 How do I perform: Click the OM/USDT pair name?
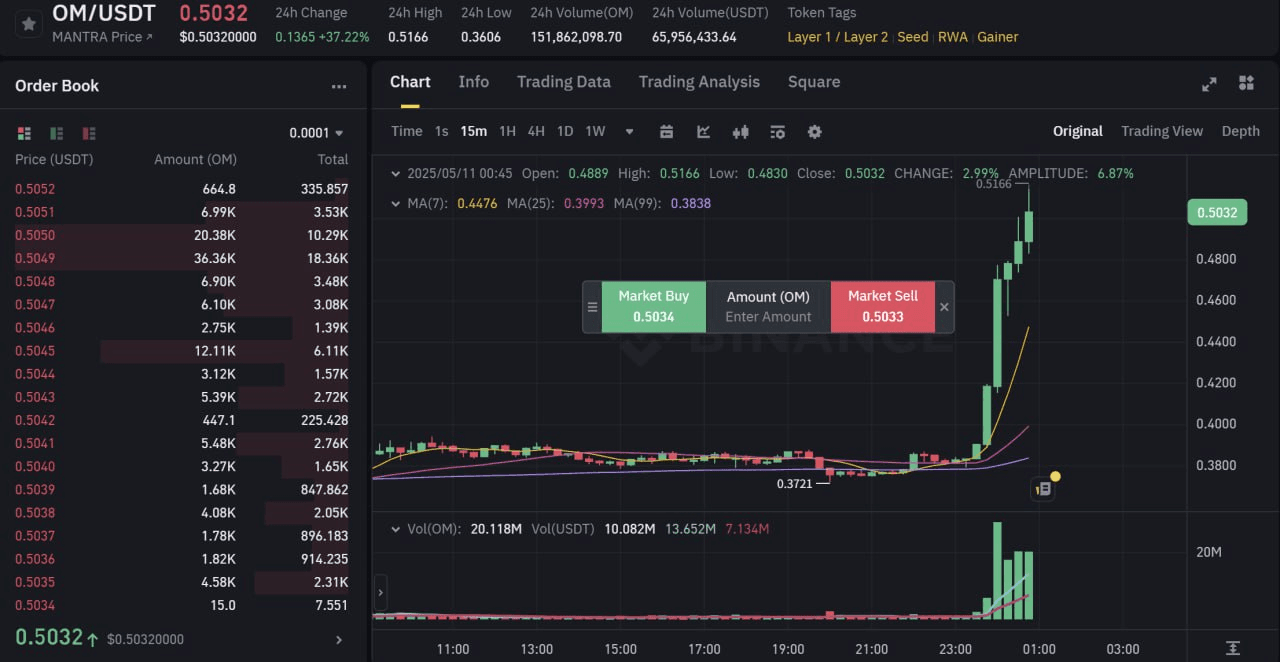pos(104,13)
